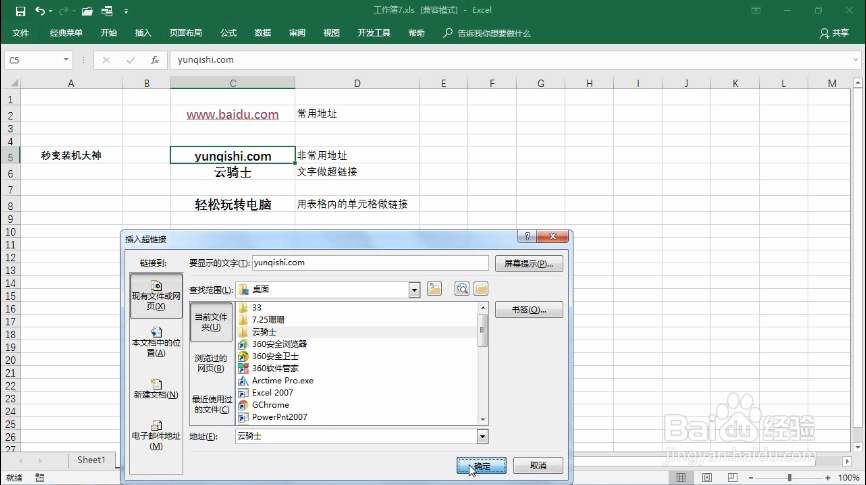Switch to the 插入 ribbon tab
The image size is (866, 485).
tap(143, 33)
